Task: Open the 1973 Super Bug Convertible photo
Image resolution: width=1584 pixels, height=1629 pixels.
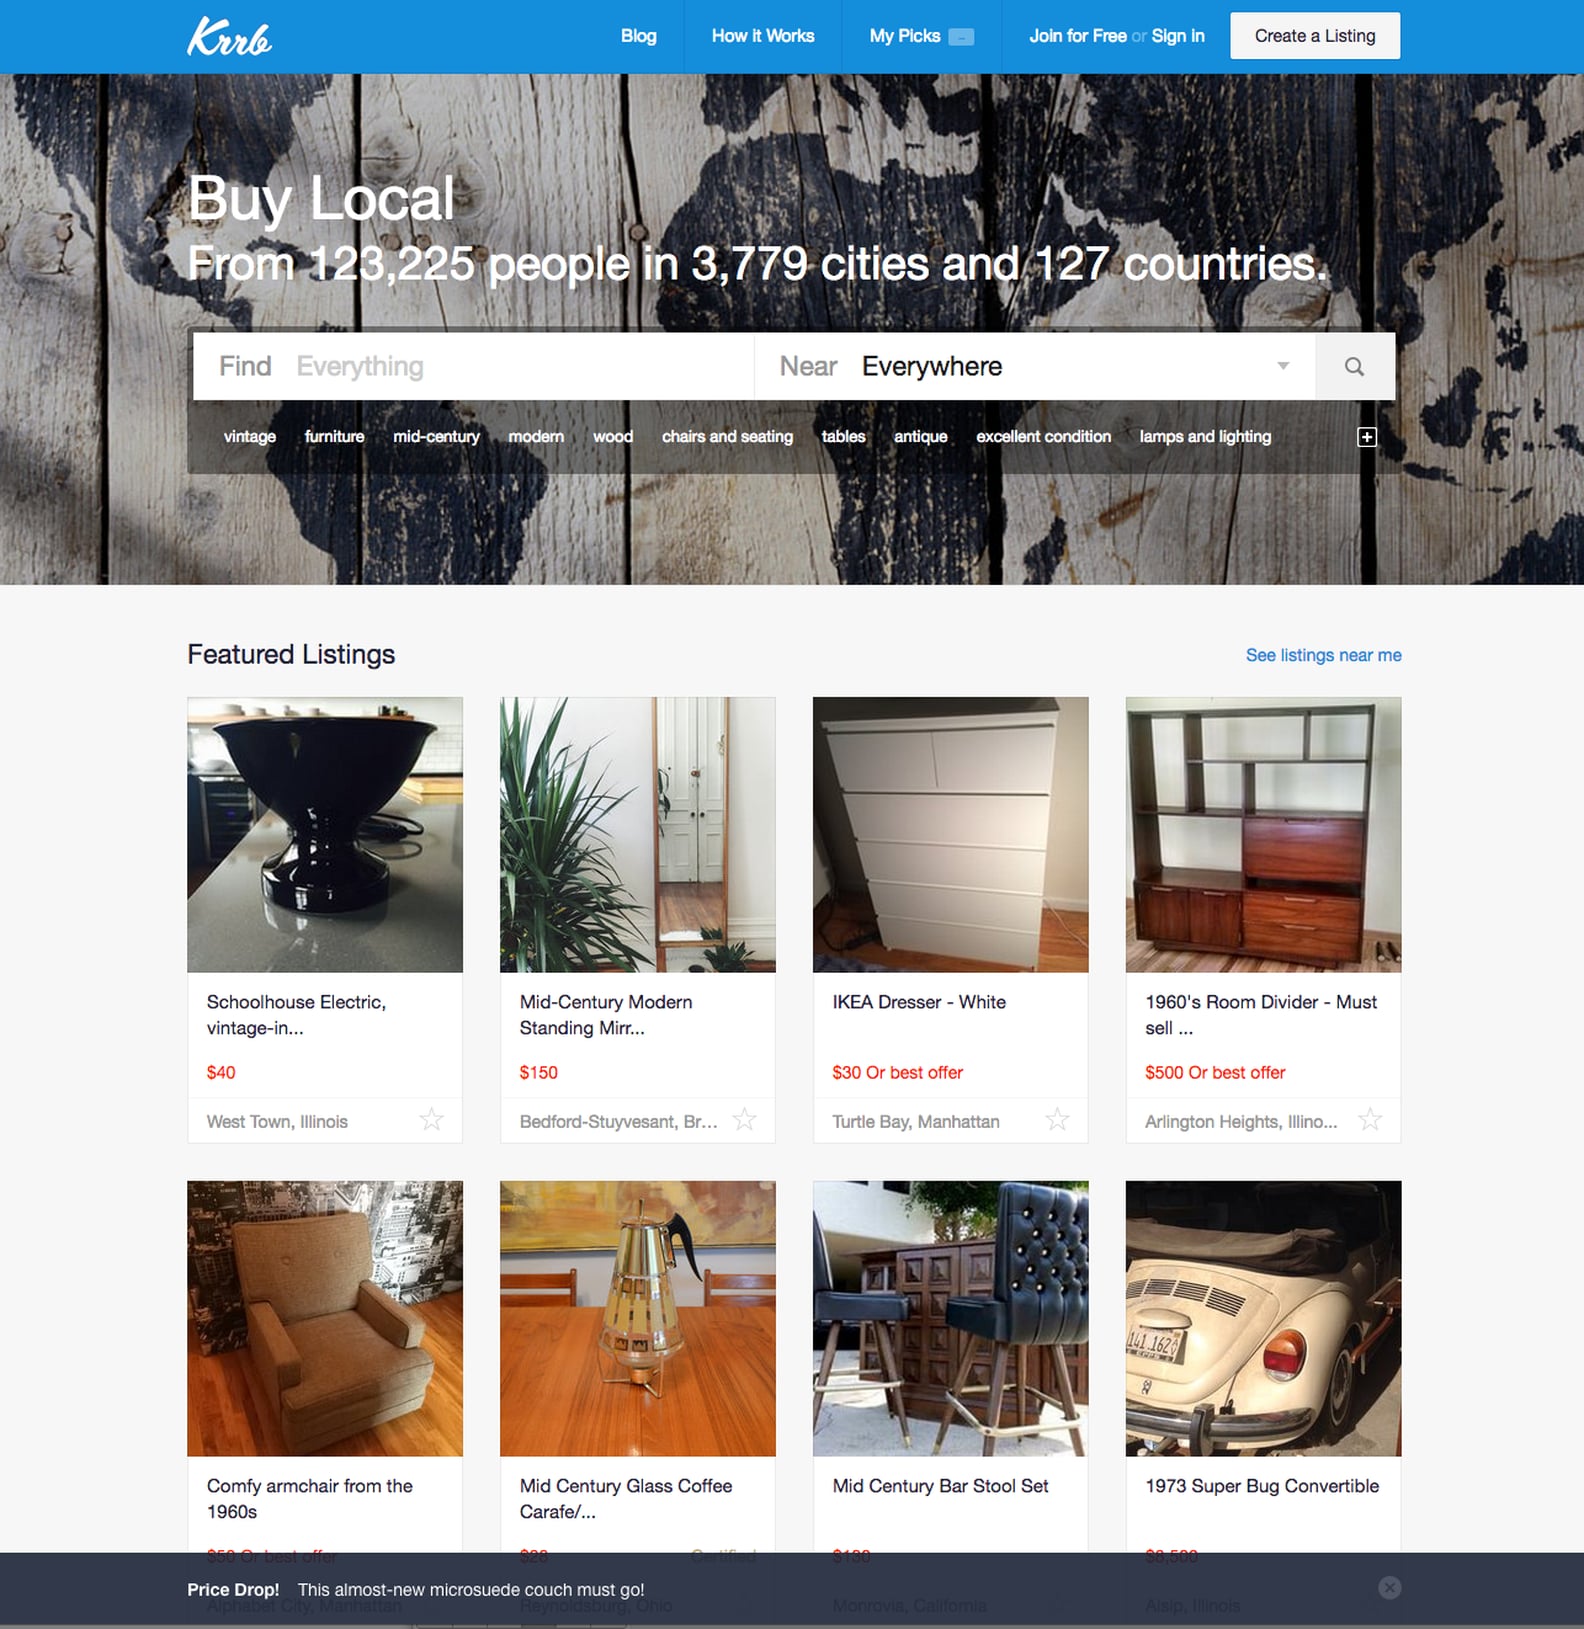Action: pyautogui.click(x=1263, y=1318)
